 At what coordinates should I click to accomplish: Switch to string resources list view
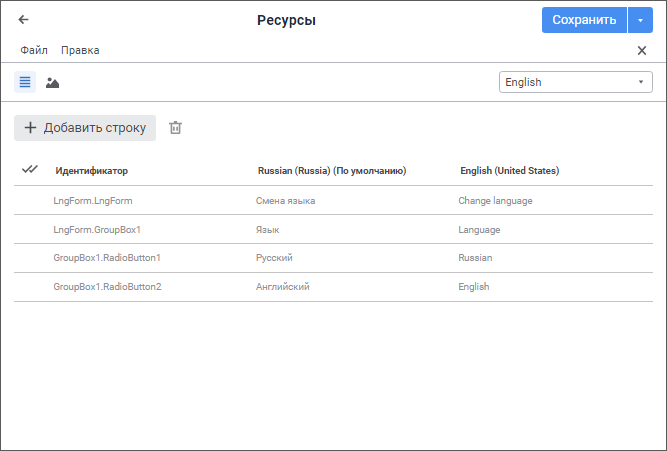point(25,82)
